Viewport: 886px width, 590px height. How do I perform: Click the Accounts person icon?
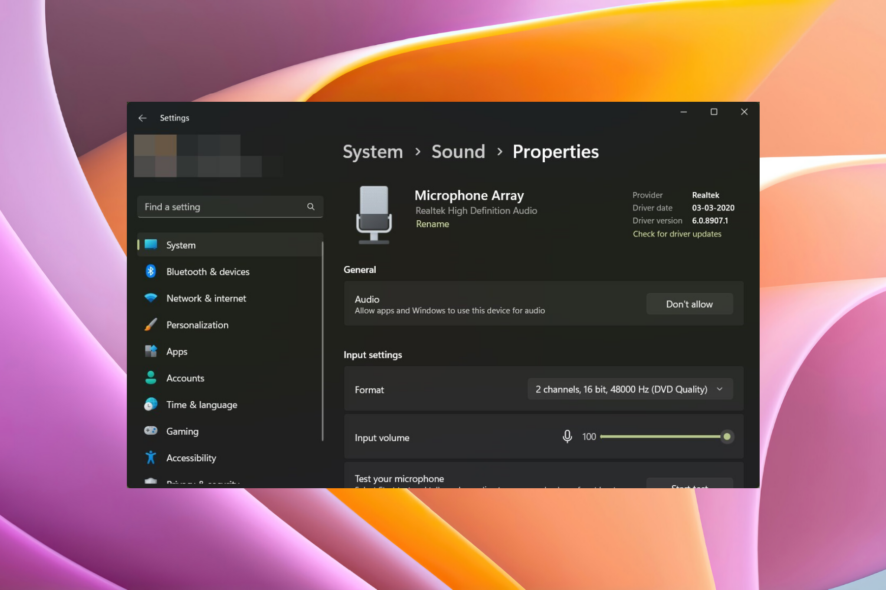pos(150,378)
